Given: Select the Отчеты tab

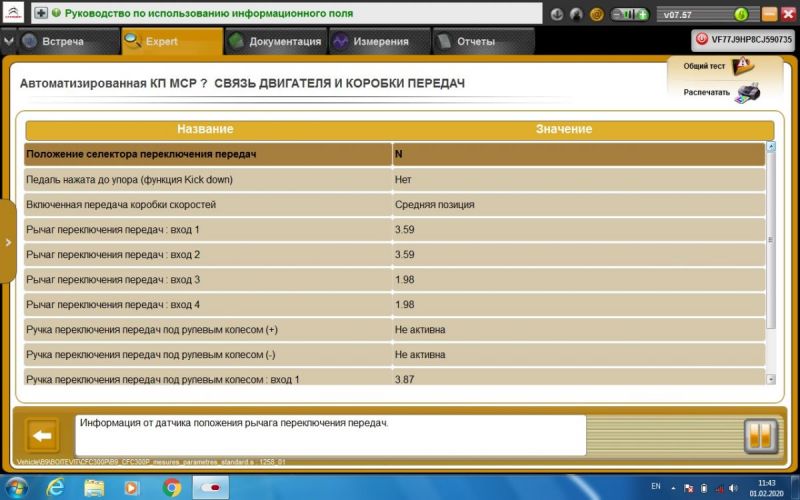Looking at the screenshot, I should coord(474,42).
